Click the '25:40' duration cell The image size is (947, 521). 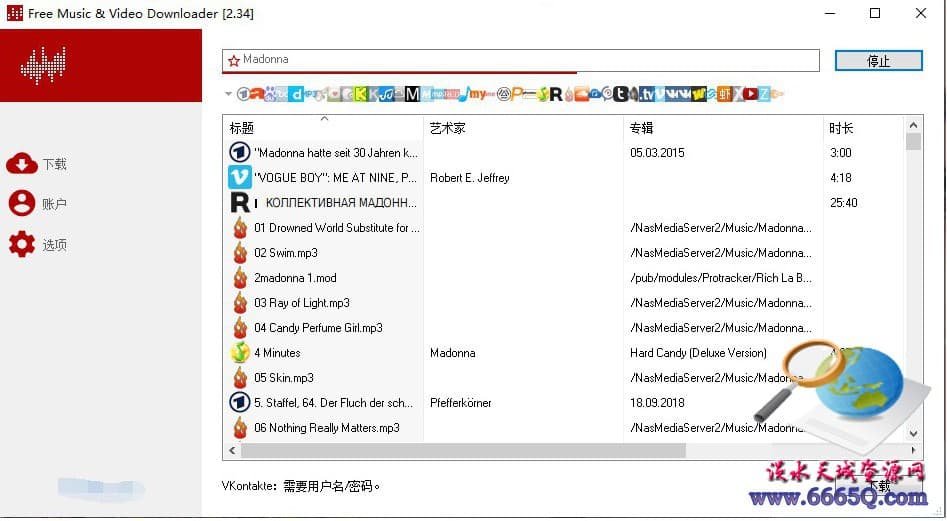[x=844, y=203]
